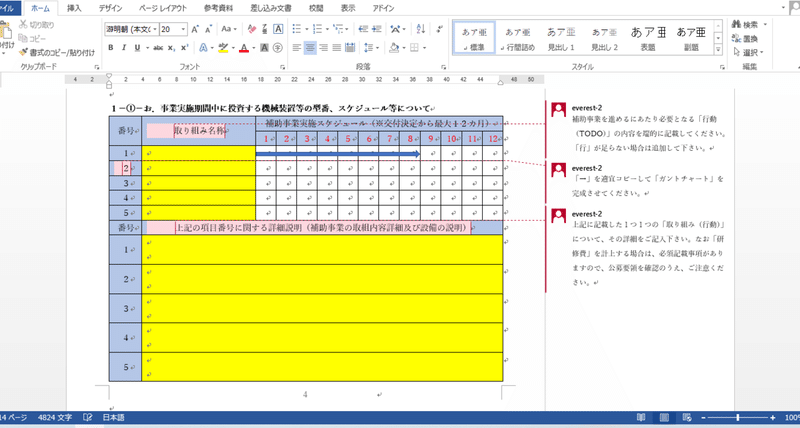This screenshot has width=800, height=428.
Task: Expand the styles gallery more button
Action: coord(718,50)
